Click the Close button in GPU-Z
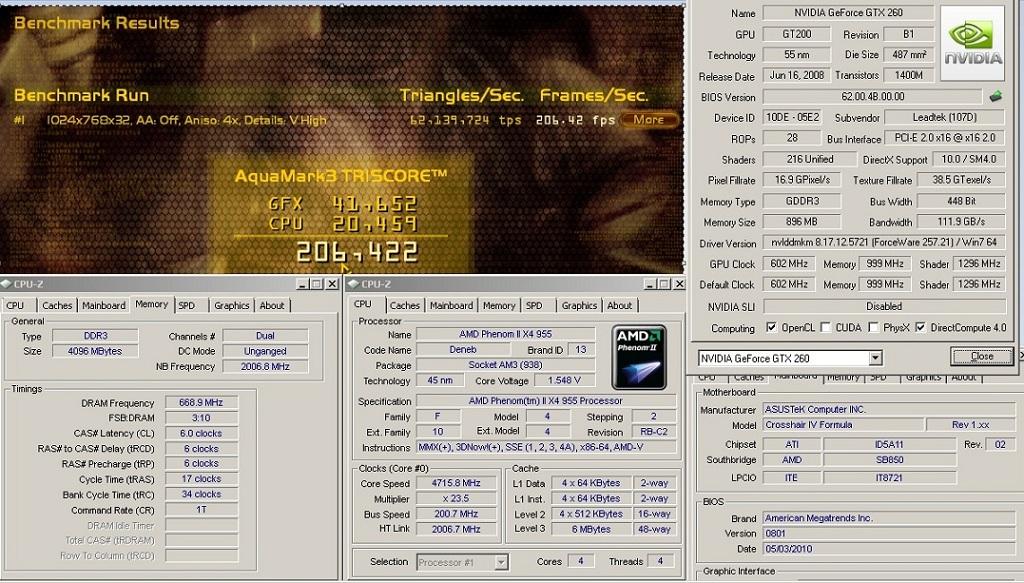 click(981, 356)
